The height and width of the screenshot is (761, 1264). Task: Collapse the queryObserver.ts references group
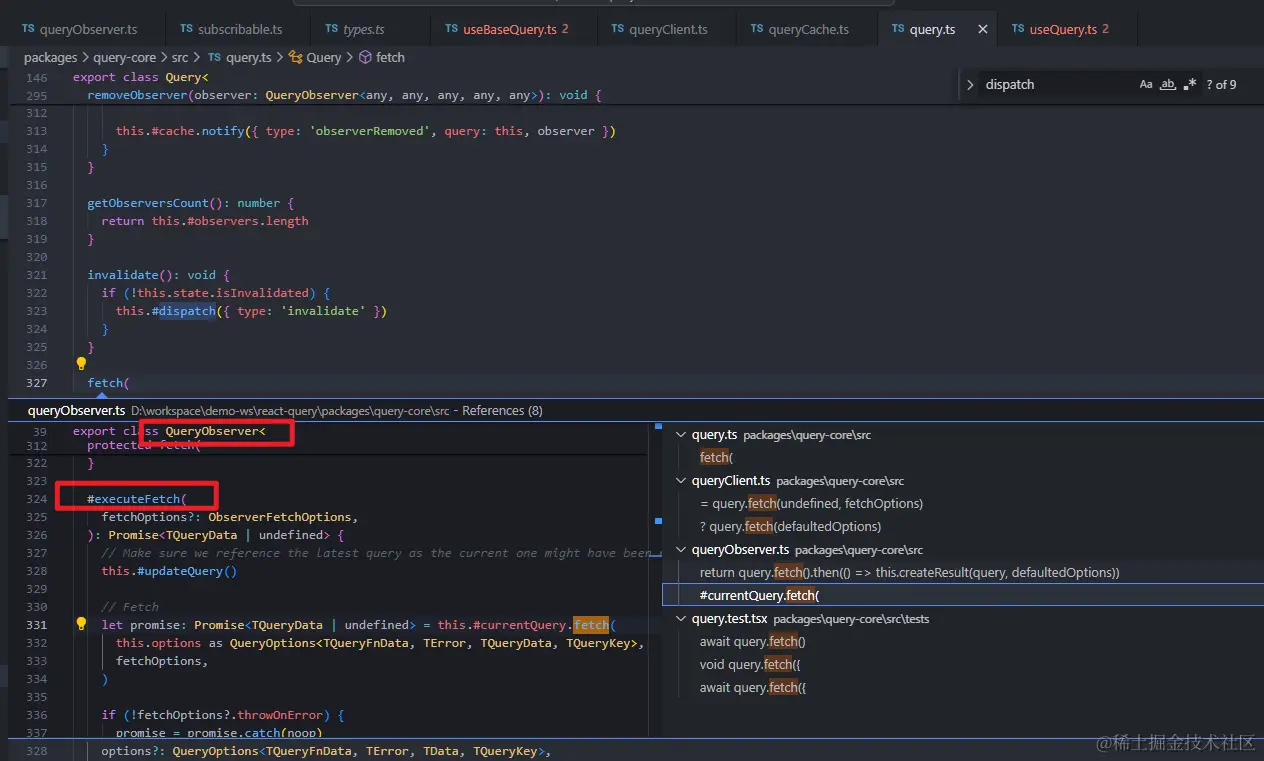pos(681,550)
